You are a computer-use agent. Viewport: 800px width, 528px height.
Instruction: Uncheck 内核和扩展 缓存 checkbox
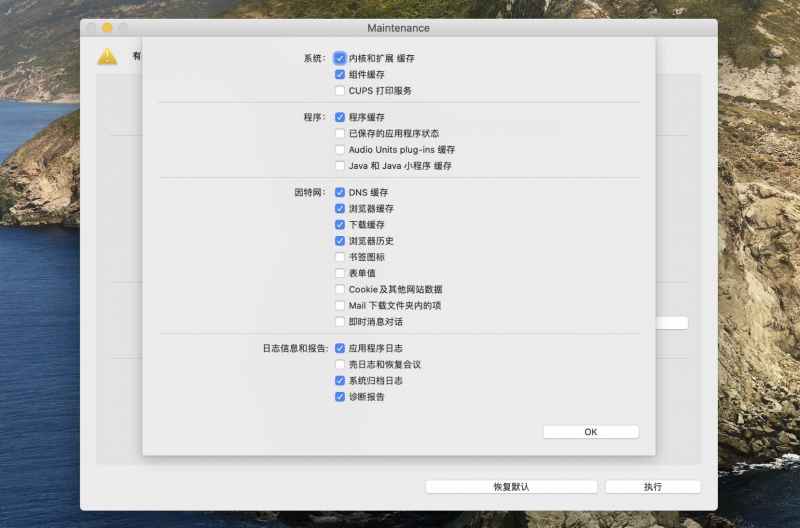340,58
